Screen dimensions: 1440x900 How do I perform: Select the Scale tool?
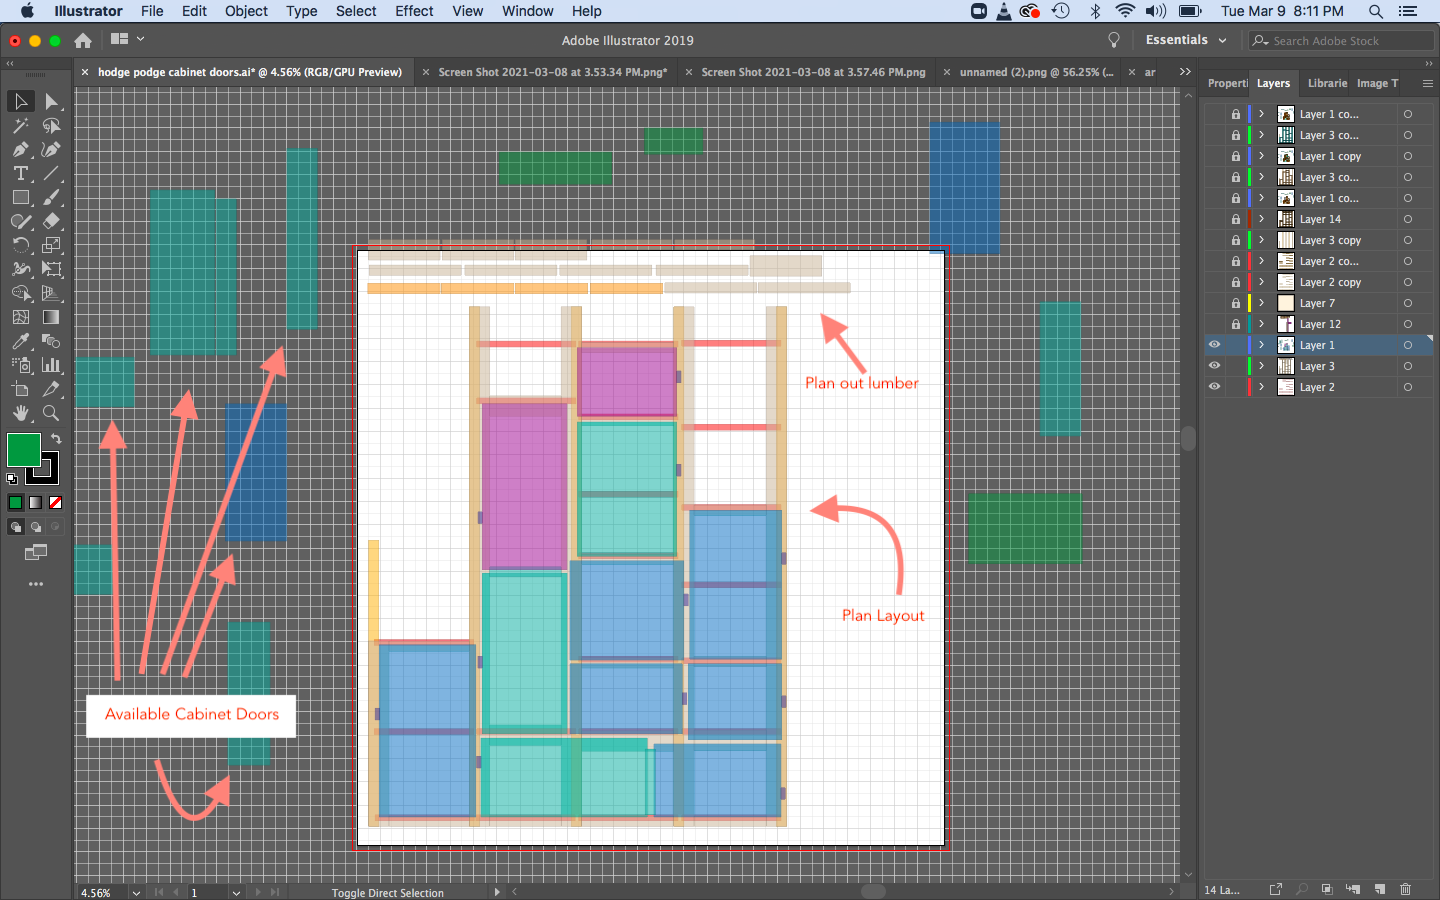pos(52,245)
